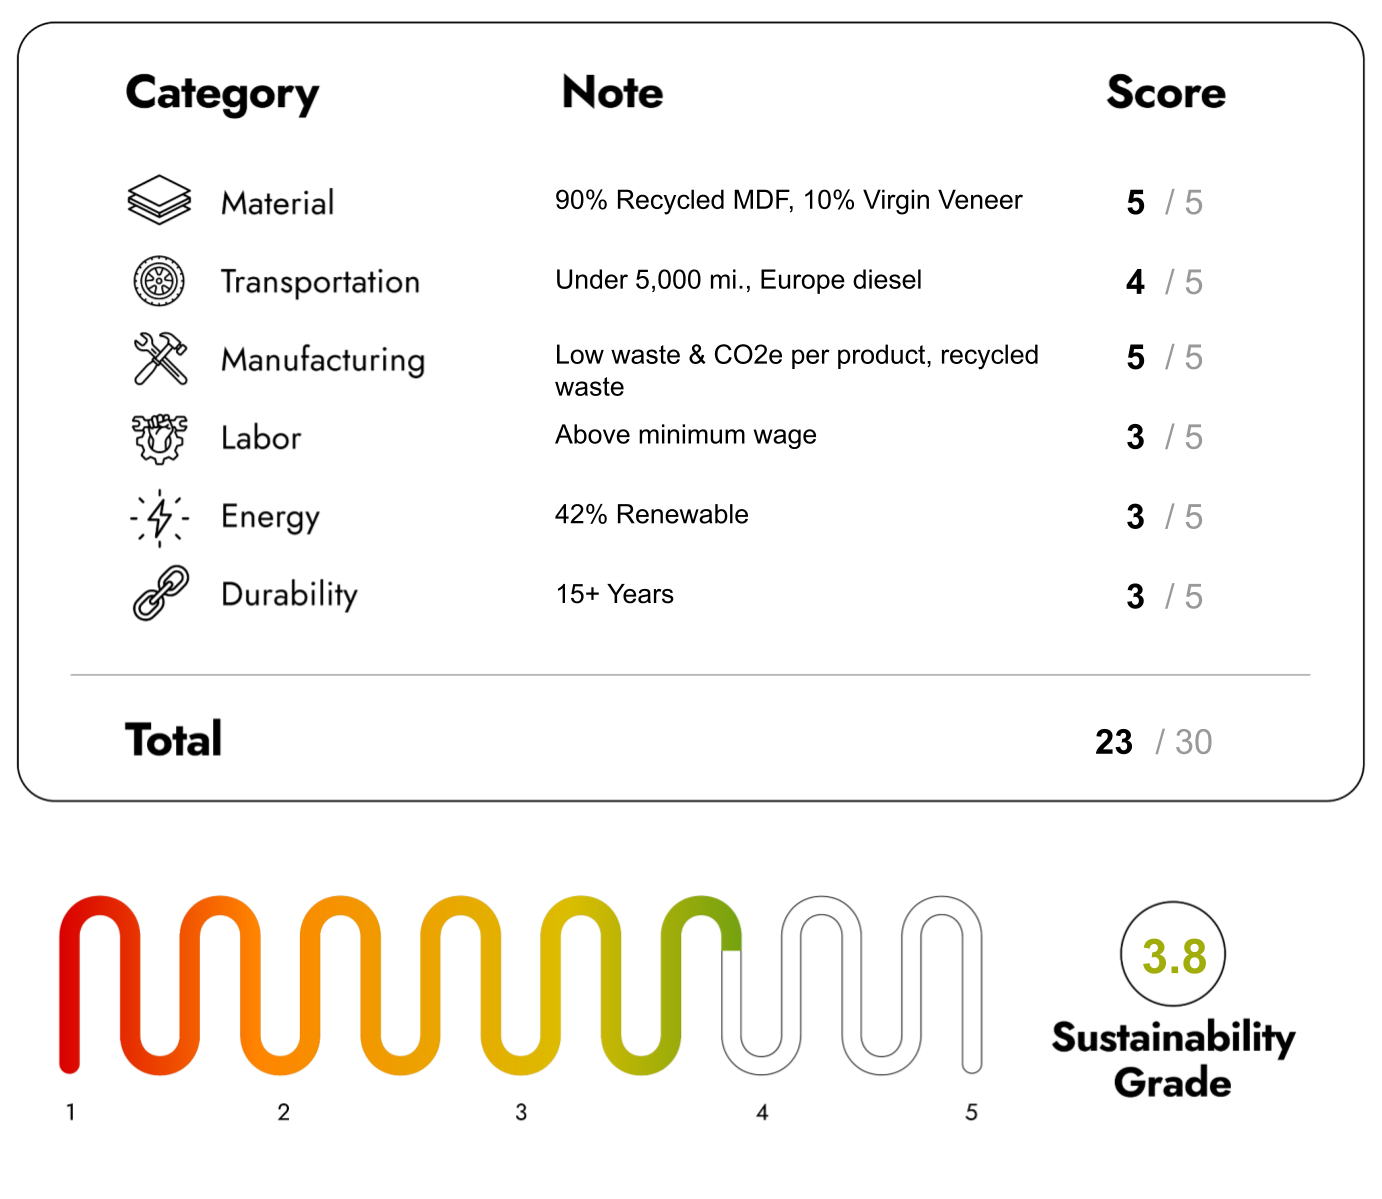Select the Note column header

(x=612, y=92)
